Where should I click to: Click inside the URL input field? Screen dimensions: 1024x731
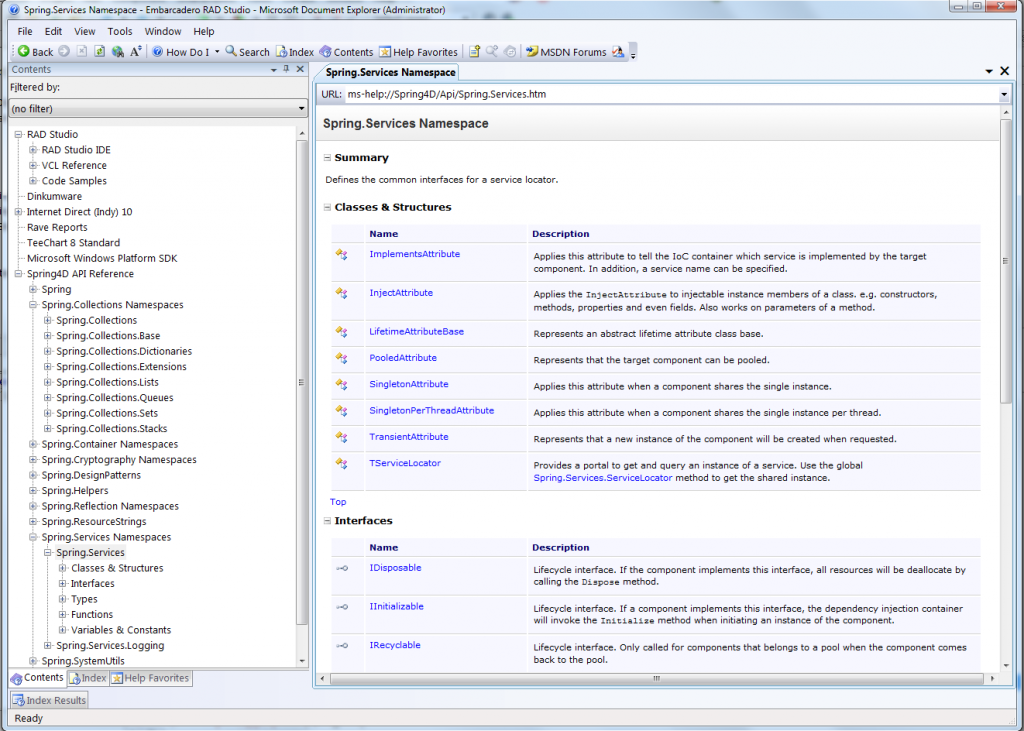click(x=600, y=96)
